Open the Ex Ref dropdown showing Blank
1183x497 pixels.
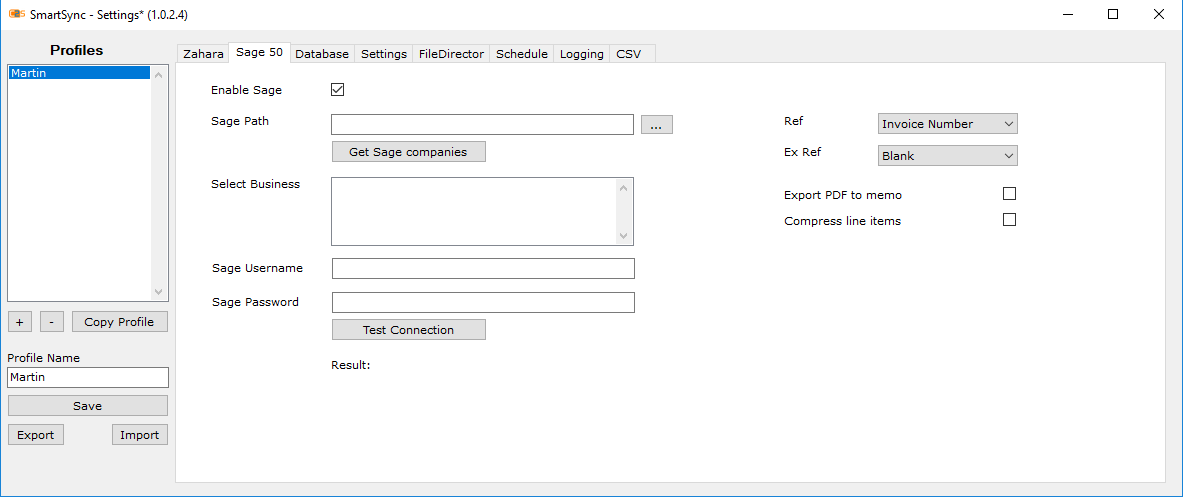[x=948, y=155]
